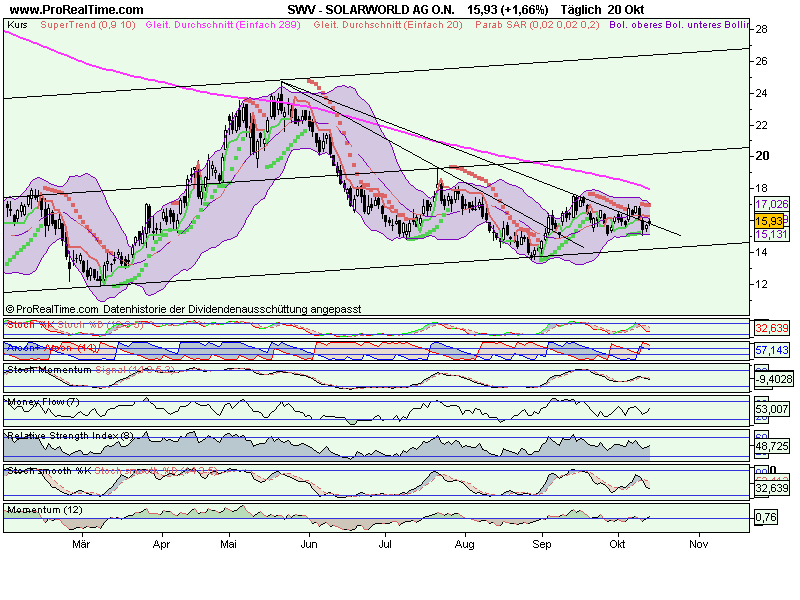Click the ProRealTime copyright notice text
800x600 pixels.
[182, 310]
